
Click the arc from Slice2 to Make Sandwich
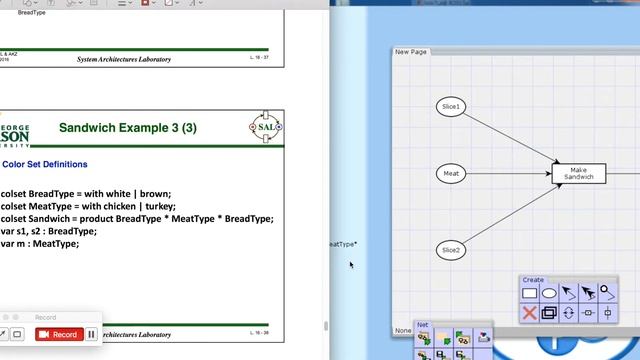pos(512,214)
